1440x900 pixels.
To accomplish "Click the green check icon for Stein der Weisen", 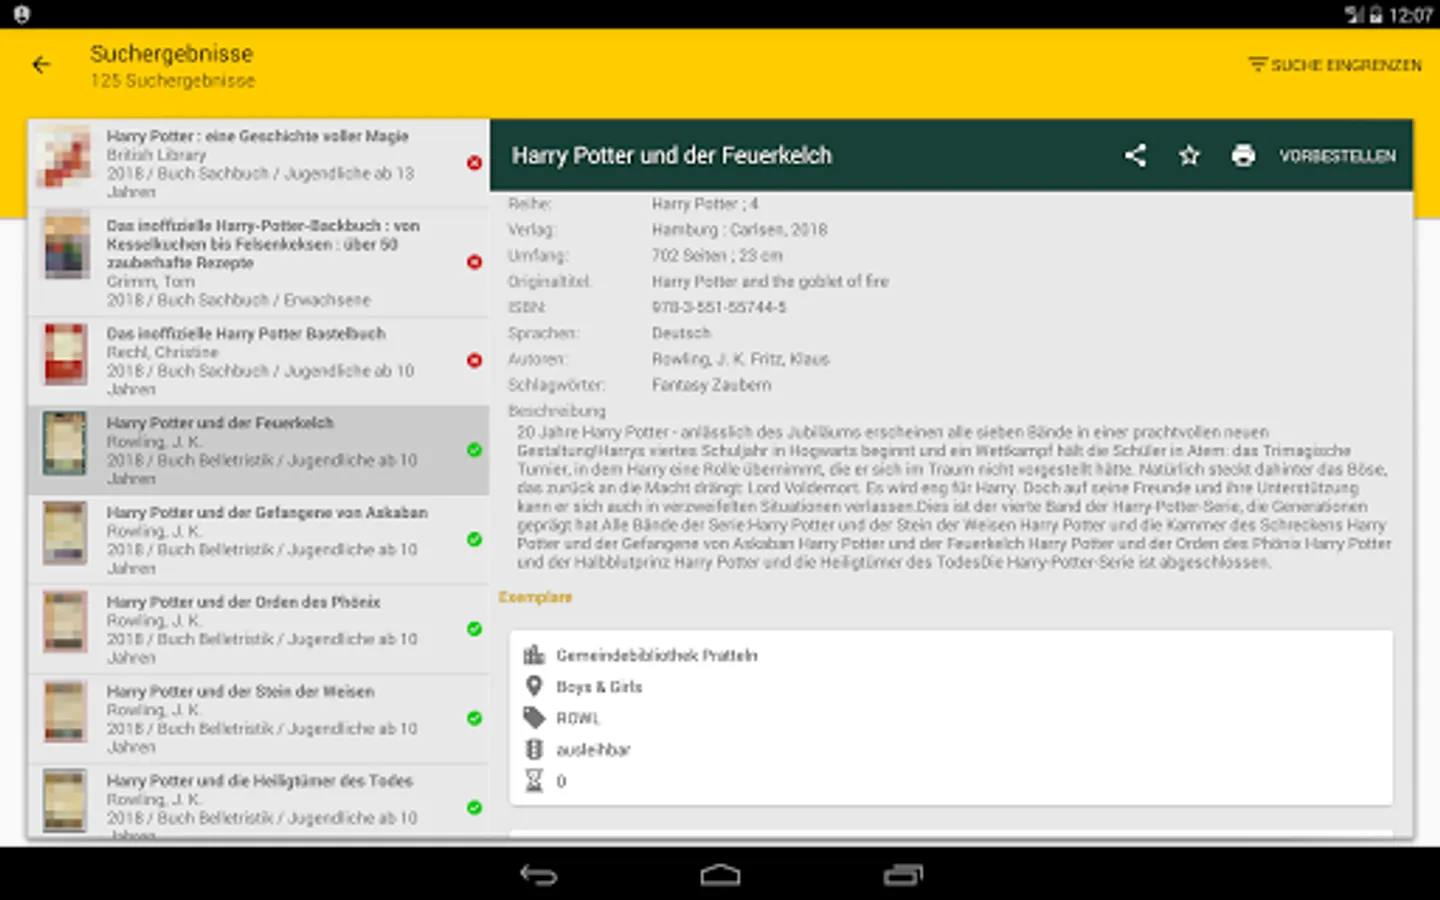I will pyautogui.click(x=474, y=718).
